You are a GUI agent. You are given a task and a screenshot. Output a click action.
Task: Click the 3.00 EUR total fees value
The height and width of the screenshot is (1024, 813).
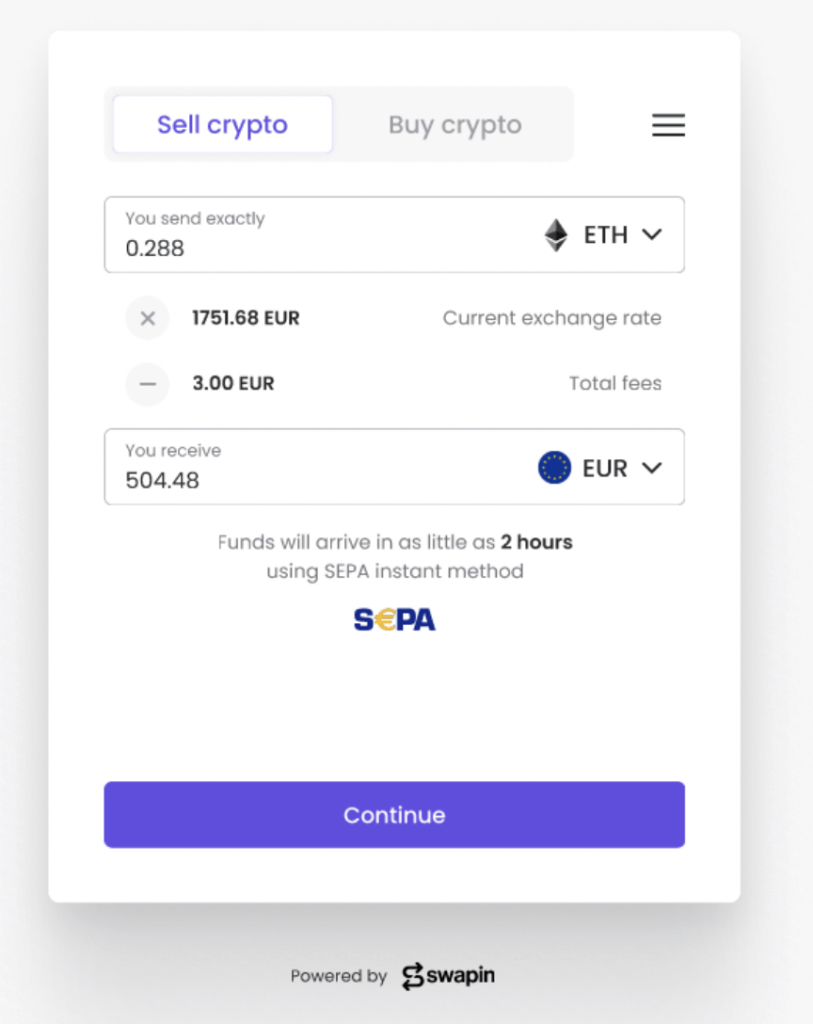pos(233,383)
